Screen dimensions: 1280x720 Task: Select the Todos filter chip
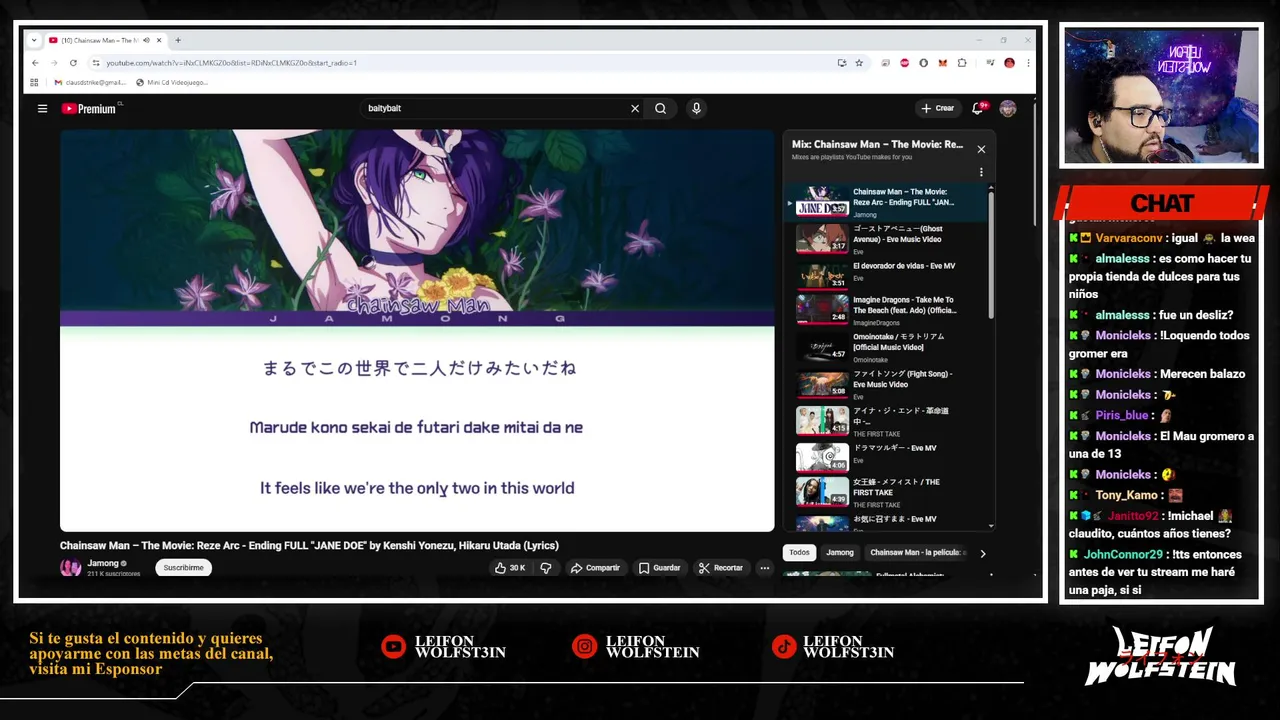(x=799, y=552)
